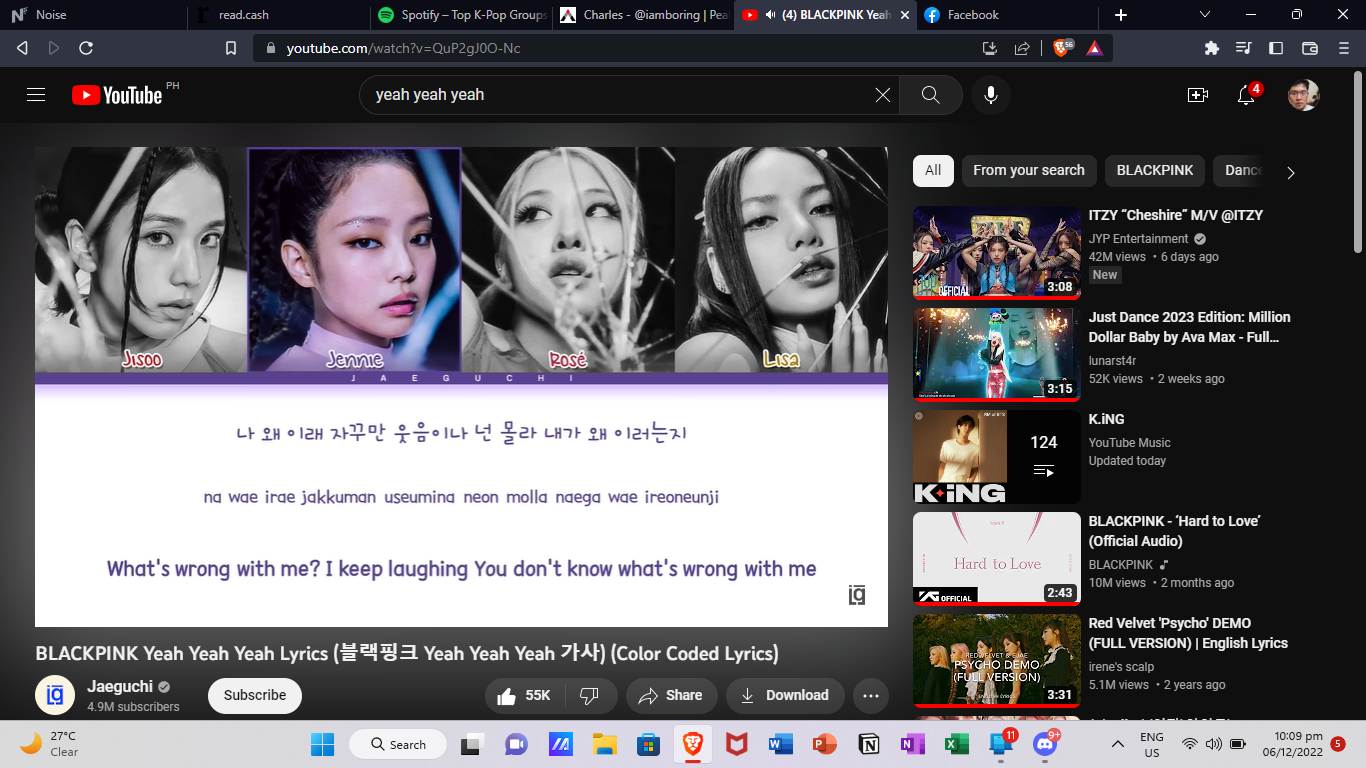
Task: Start voice search with the microphone icon
Action: pyautogui.click(x=991, y=95)
